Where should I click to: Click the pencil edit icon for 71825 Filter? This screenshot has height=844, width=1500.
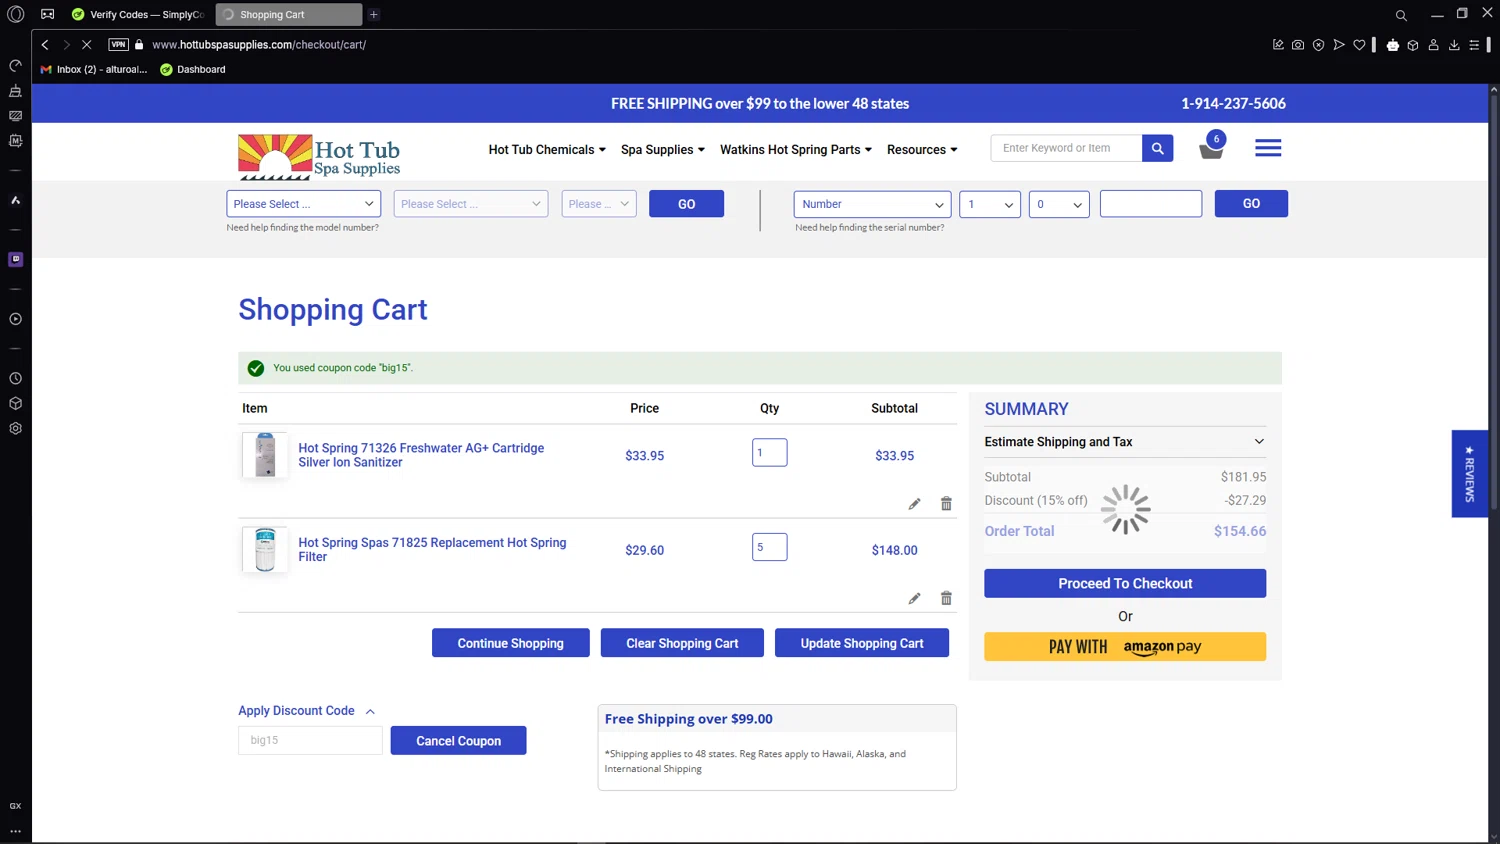tap(914, 598)
